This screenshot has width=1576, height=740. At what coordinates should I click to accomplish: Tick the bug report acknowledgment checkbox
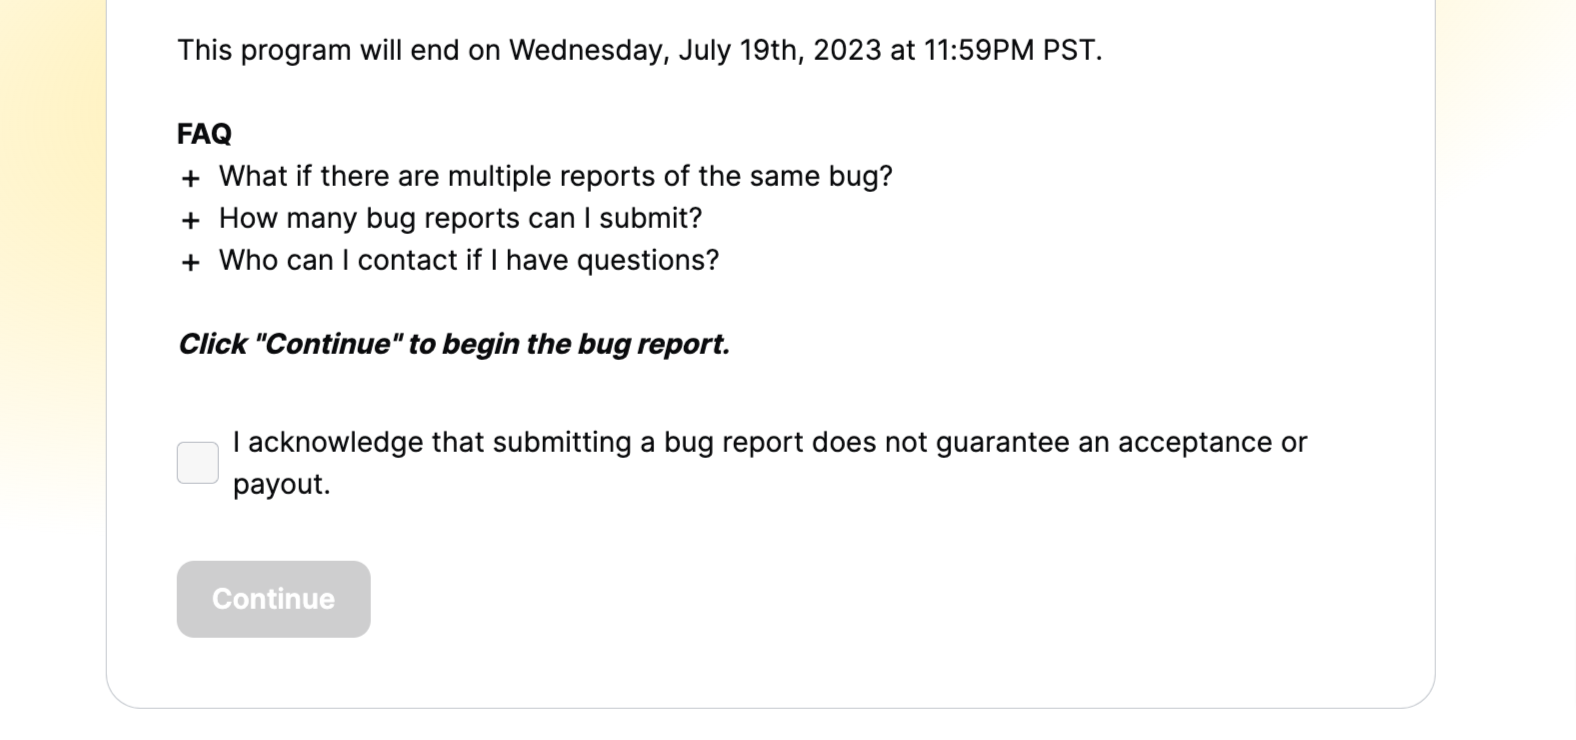[198, 463]
